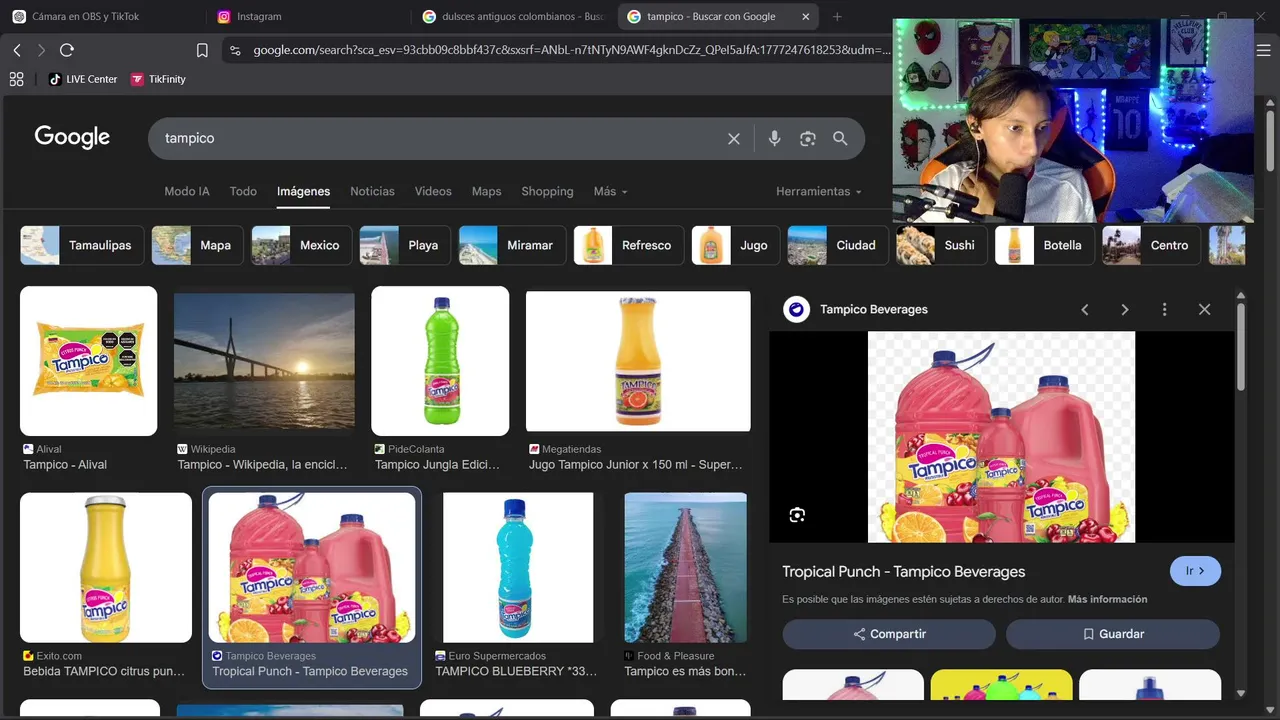Image resolution: width=1280 pixels, height=720 pixels.
Task: Open the Food & Pleasure pier thumbnail
Action: click(685, 567)
